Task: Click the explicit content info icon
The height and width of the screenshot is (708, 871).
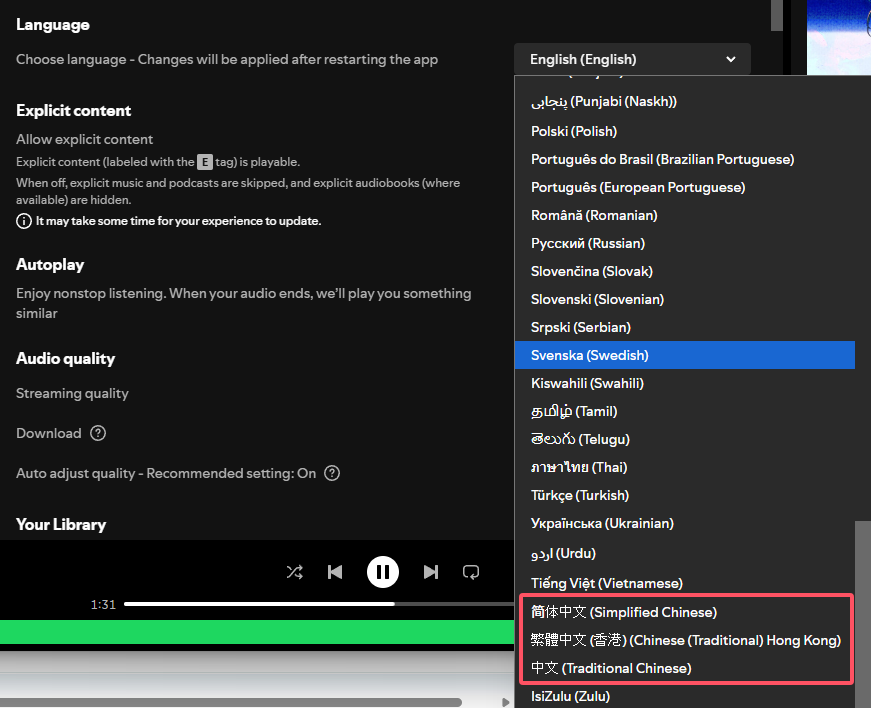Action: [x=24, y=221]
